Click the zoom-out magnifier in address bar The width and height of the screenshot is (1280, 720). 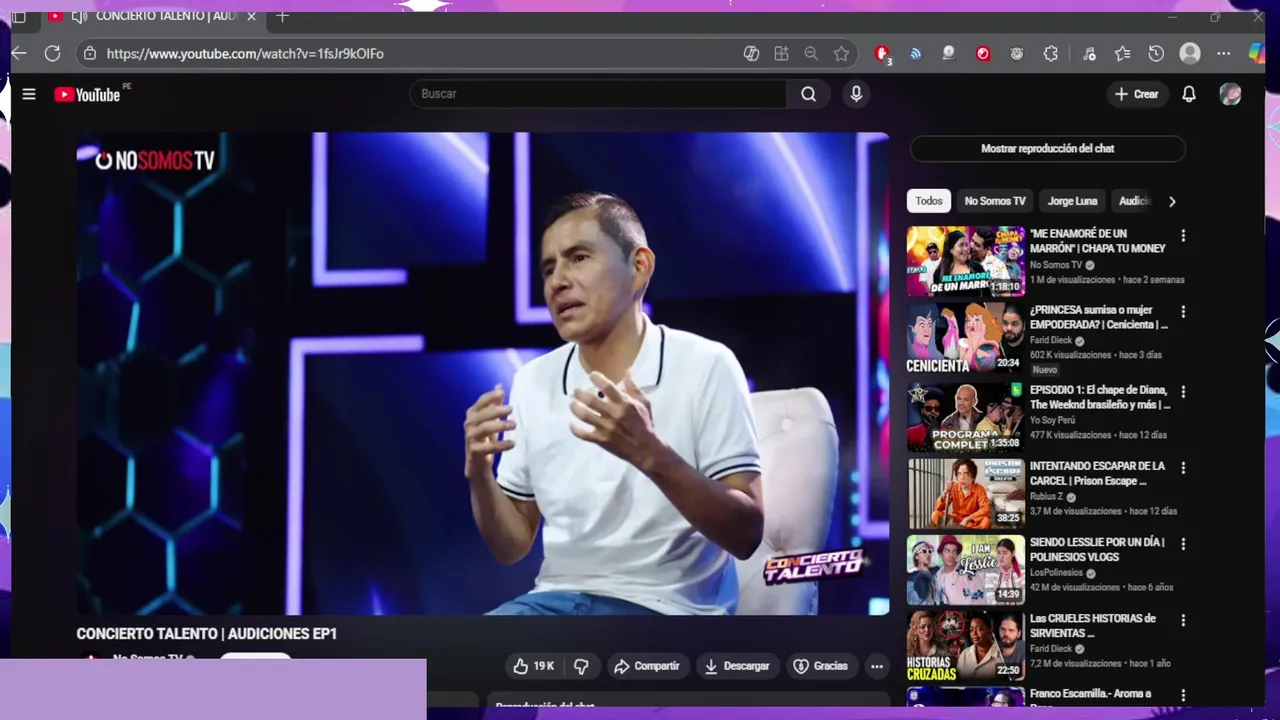(x=811, y=54)
